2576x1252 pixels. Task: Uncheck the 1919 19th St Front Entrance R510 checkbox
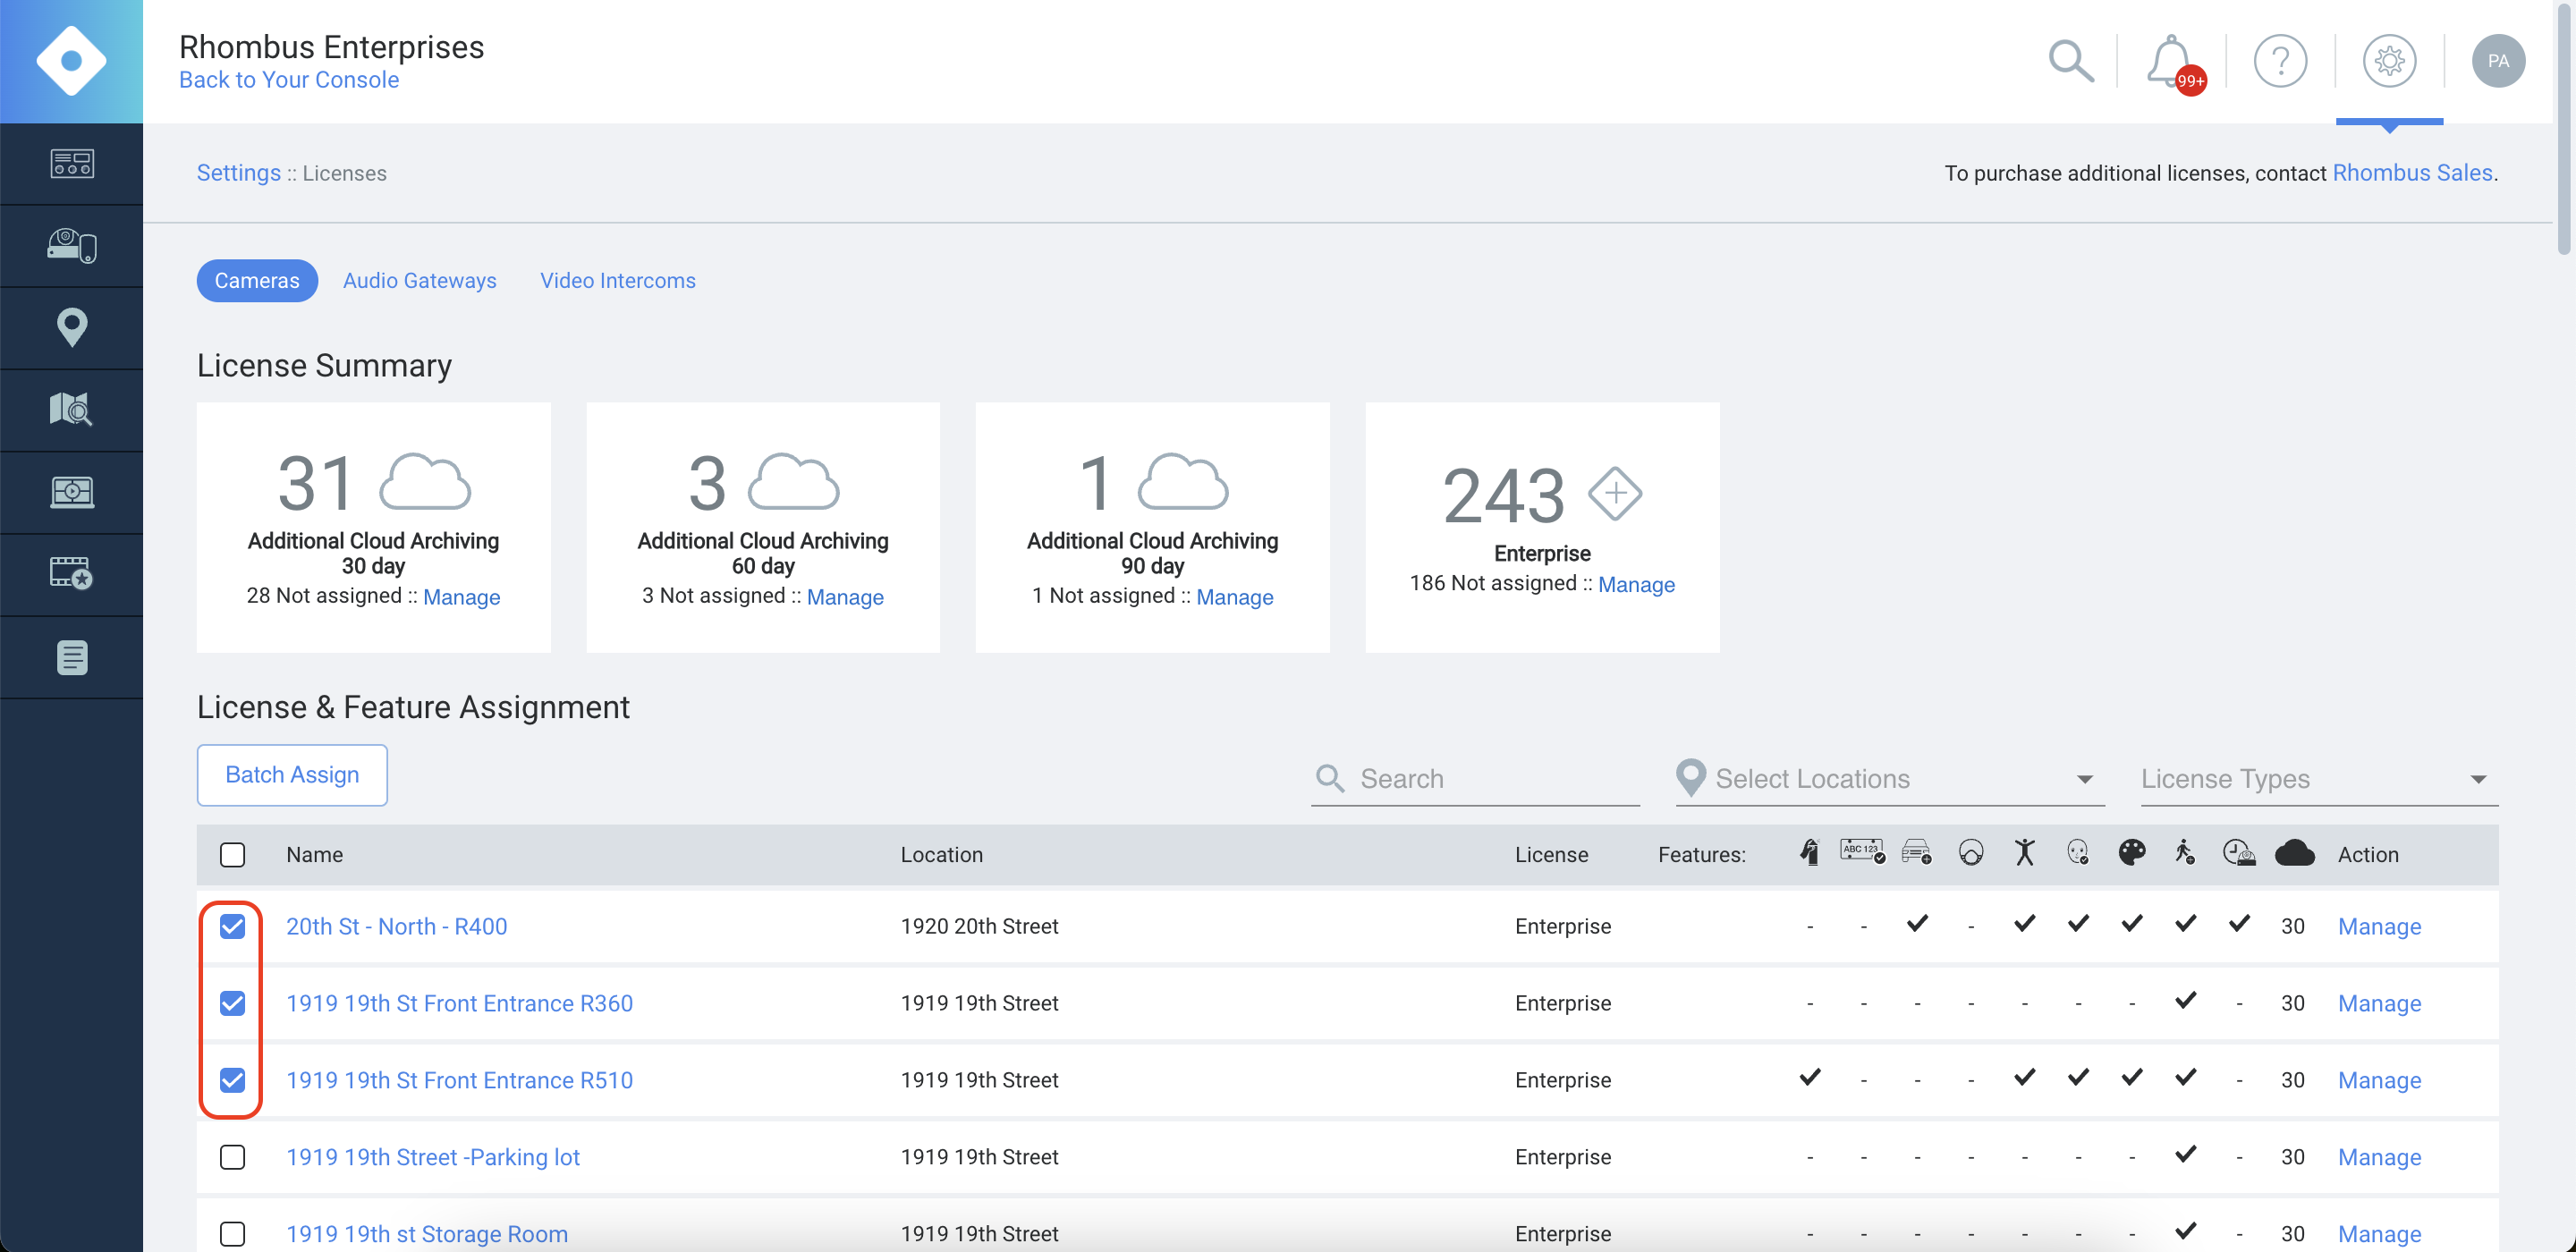click(232, 1080)
